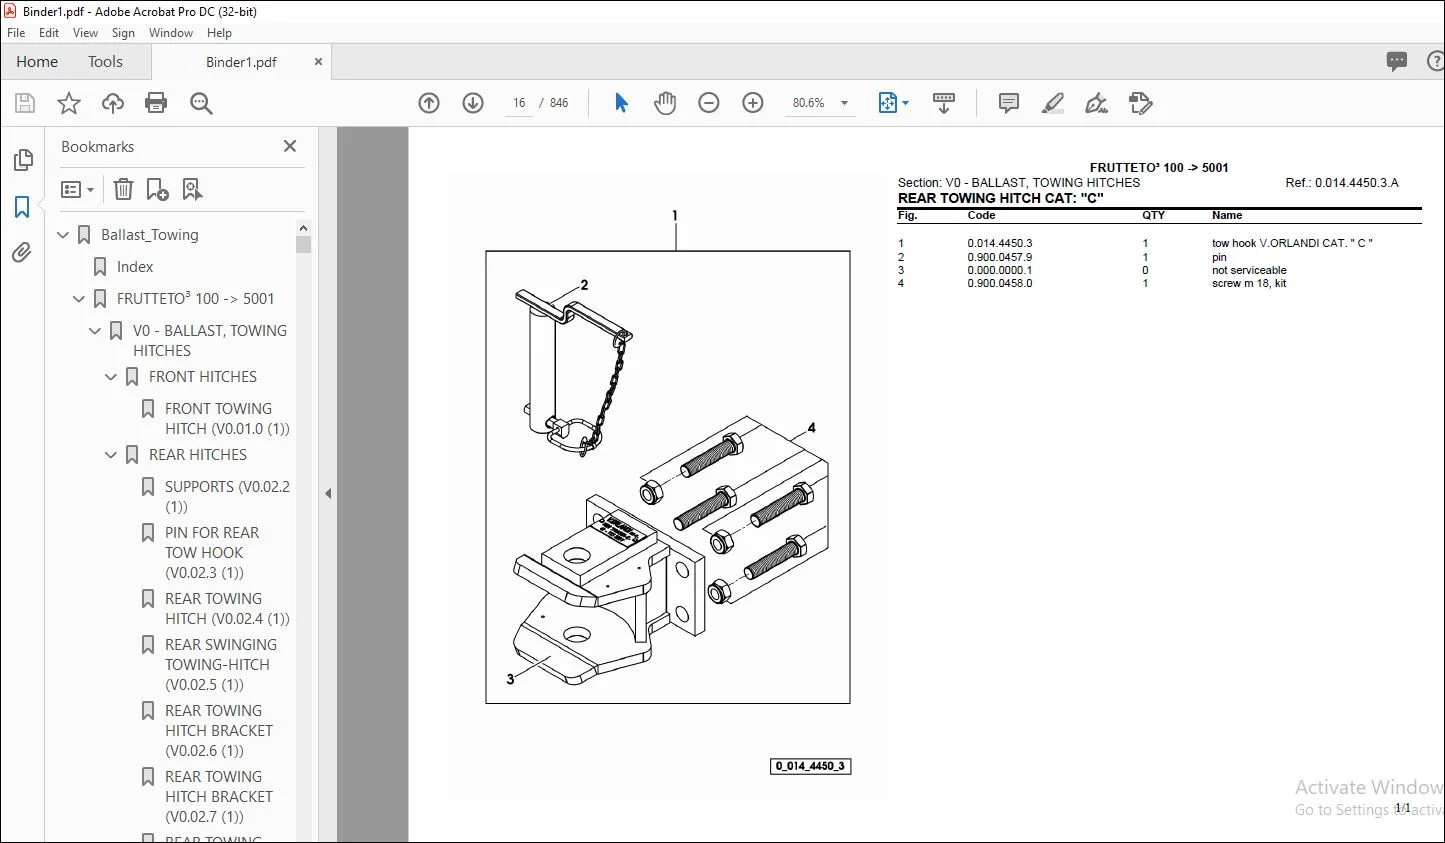The image size is (1445, 843).
Task: Collapse the Ballast_Towing bookmark
Action: (x=63, y=235)
